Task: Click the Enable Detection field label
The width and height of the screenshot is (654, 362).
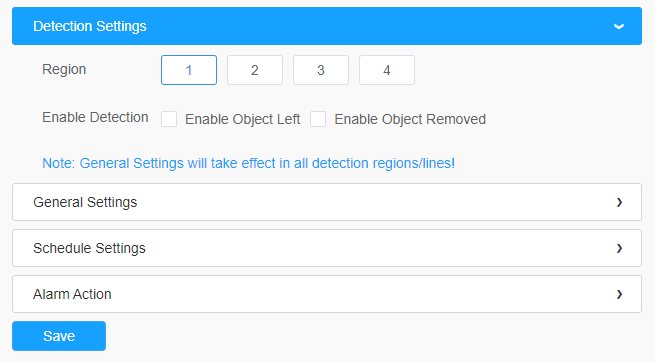Action: click(x=95, y=117)
